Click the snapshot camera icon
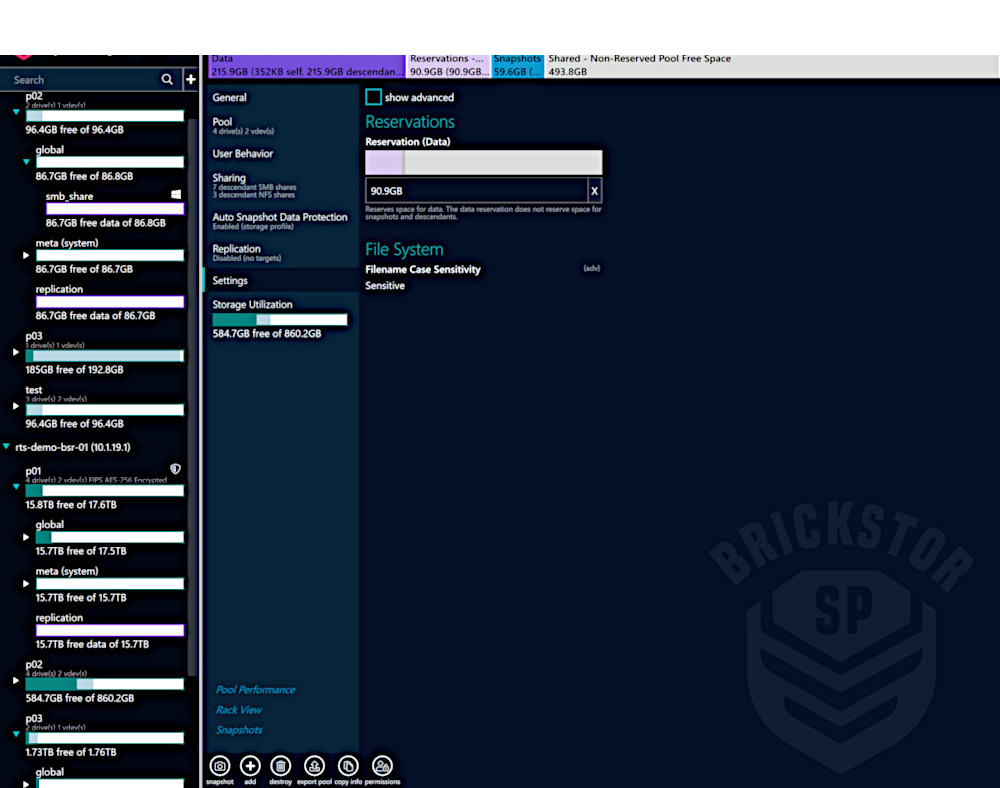The width and height of the screenshot is (1000, 788). coord(220,766)
